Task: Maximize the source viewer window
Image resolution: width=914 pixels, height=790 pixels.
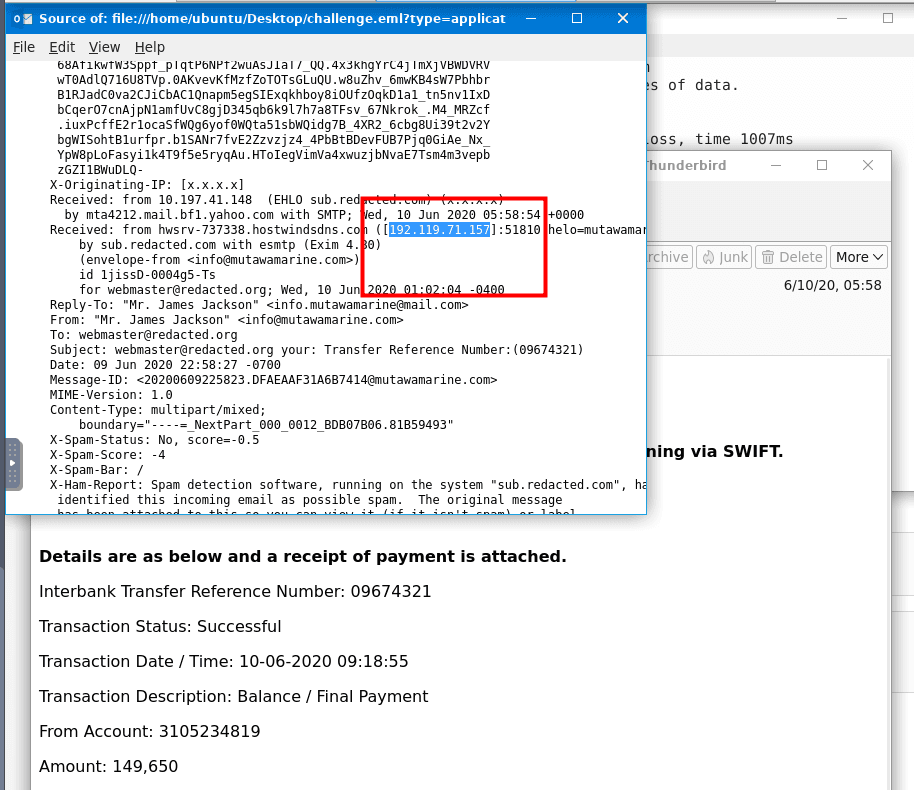Action: [x=577, y=18]
